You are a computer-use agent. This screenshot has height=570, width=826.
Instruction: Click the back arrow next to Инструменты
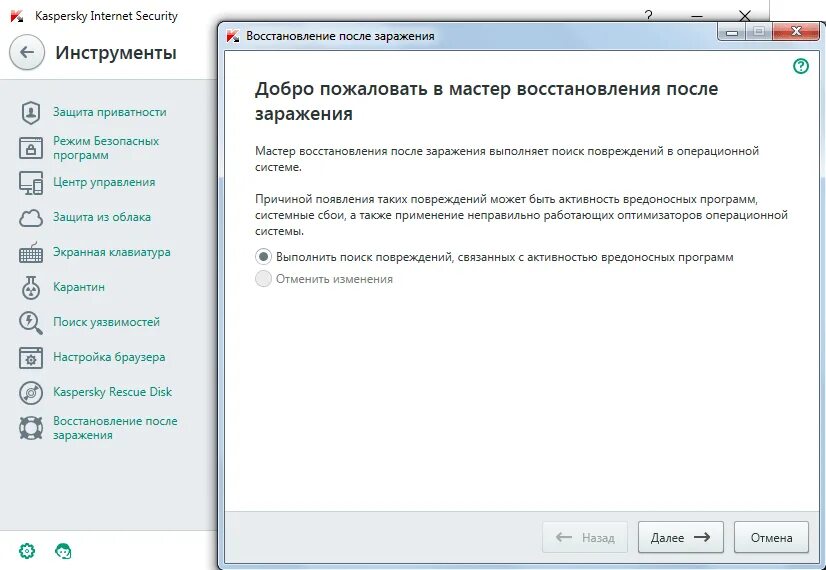tap(26, 52)
